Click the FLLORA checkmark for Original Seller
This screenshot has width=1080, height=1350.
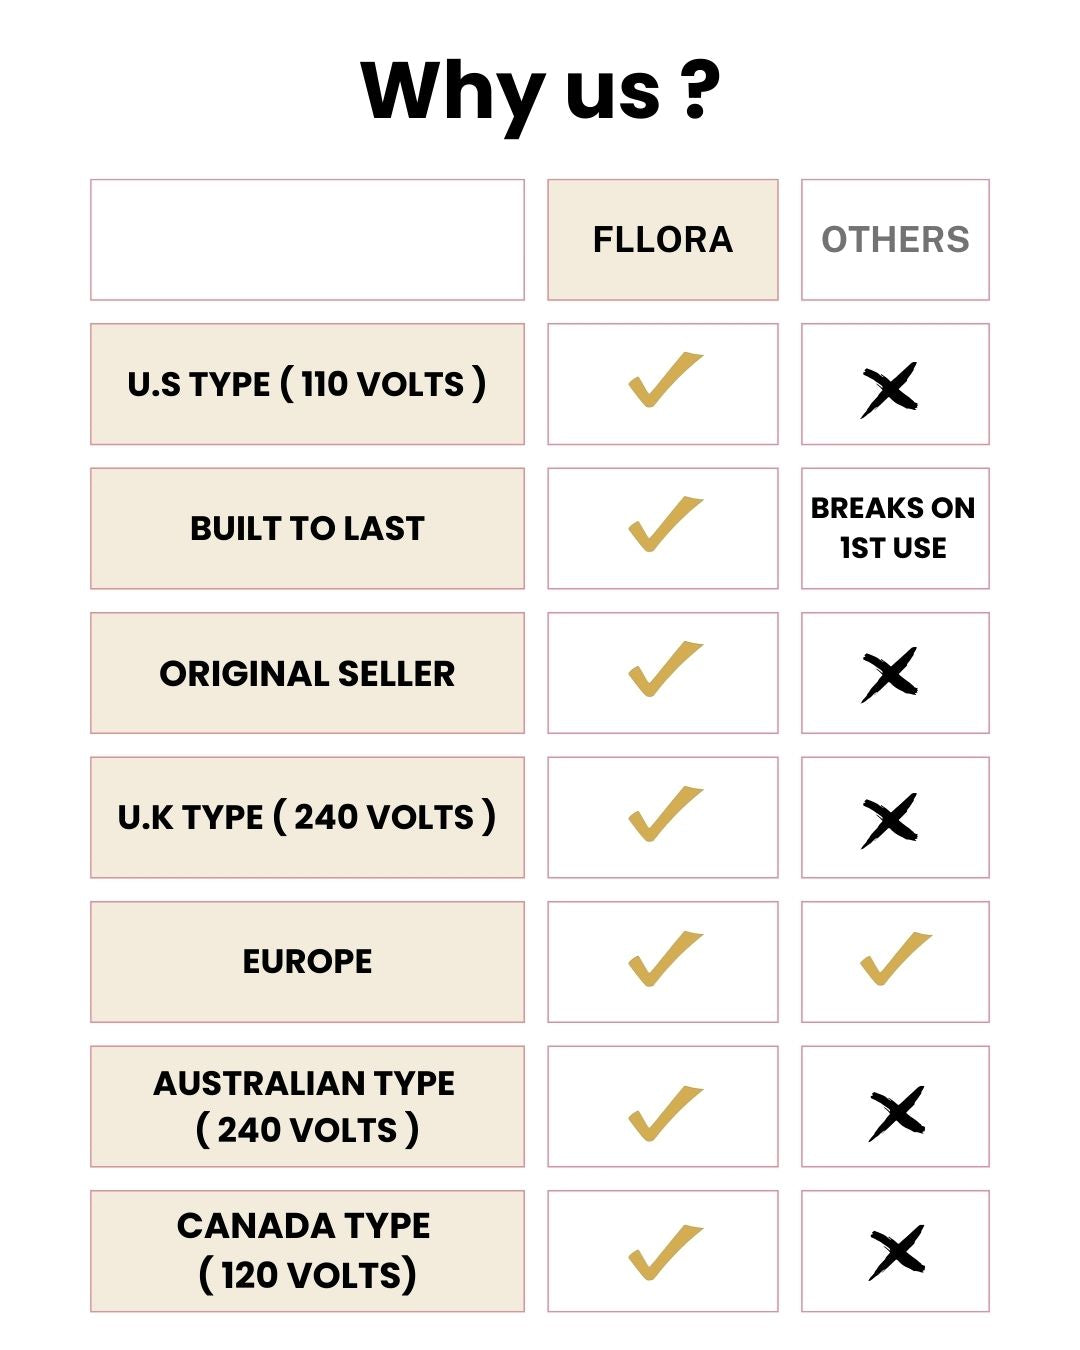(x=665, y=670)
